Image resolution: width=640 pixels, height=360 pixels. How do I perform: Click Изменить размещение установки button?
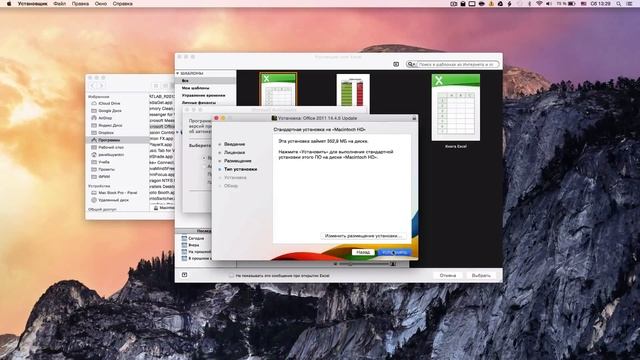coord(363,236)
